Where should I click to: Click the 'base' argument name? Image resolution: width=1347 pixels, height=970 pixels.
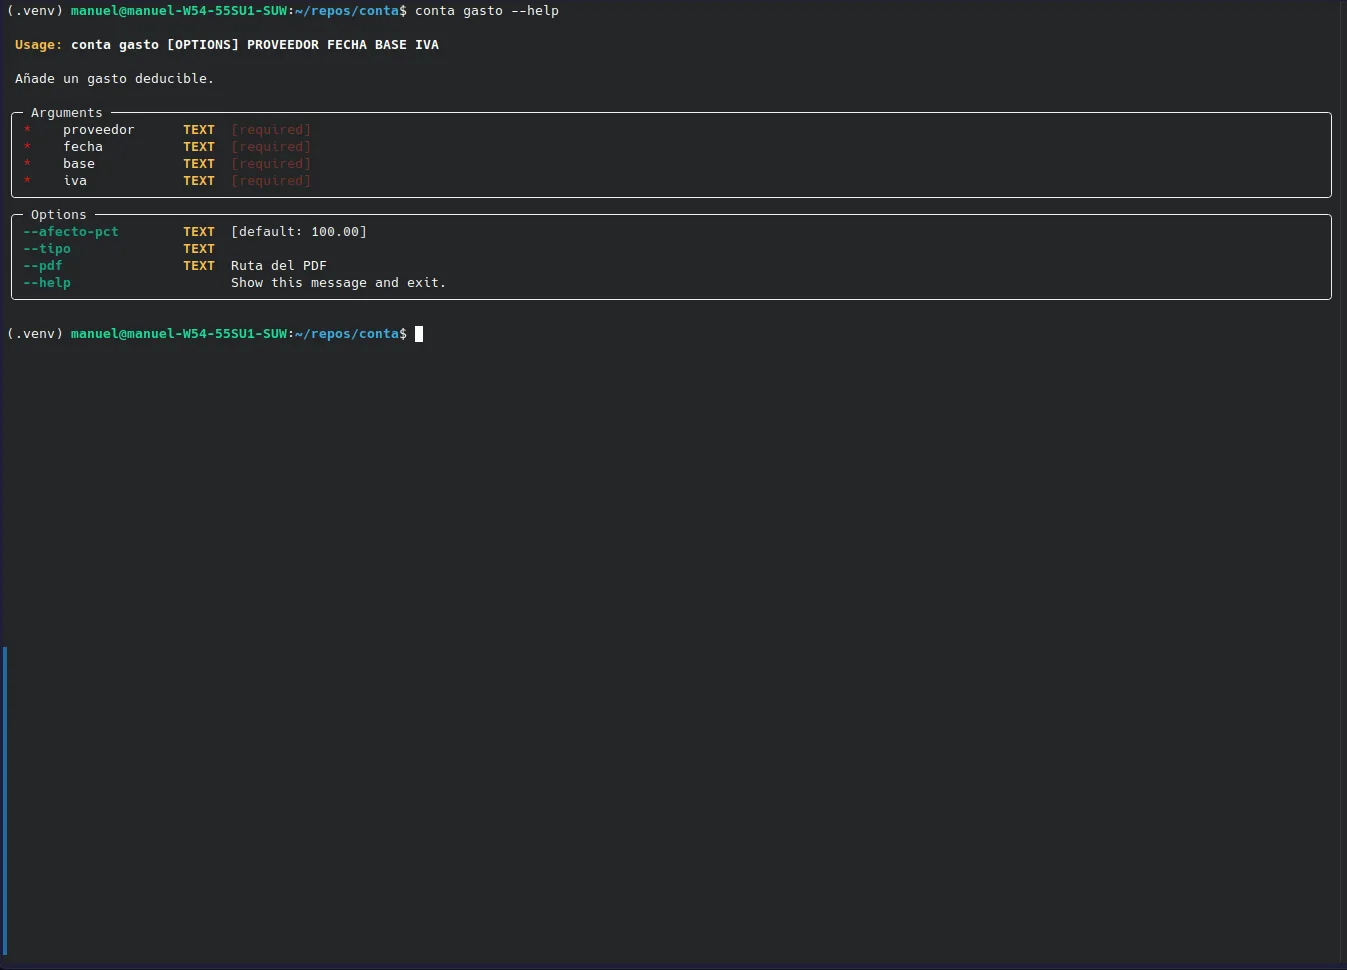tap(78, 163)
